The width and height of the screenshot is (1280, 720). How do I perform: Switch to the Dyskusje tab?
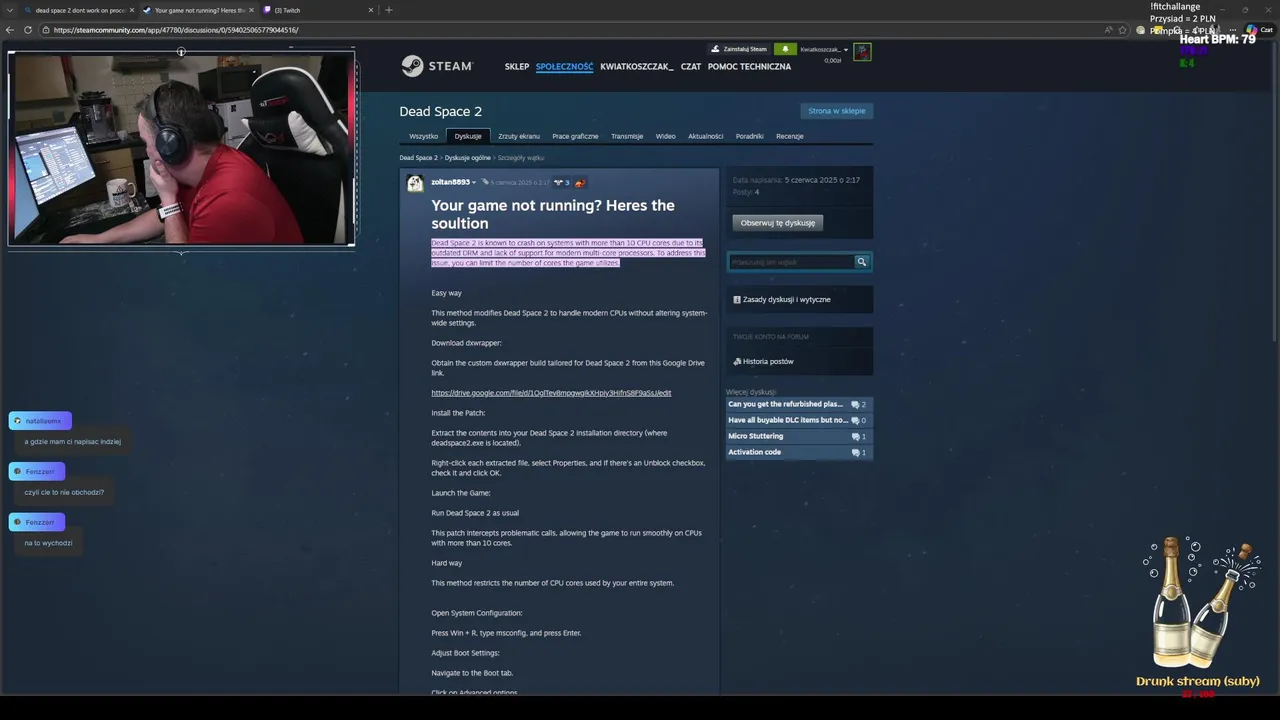[x=468, y=136]
